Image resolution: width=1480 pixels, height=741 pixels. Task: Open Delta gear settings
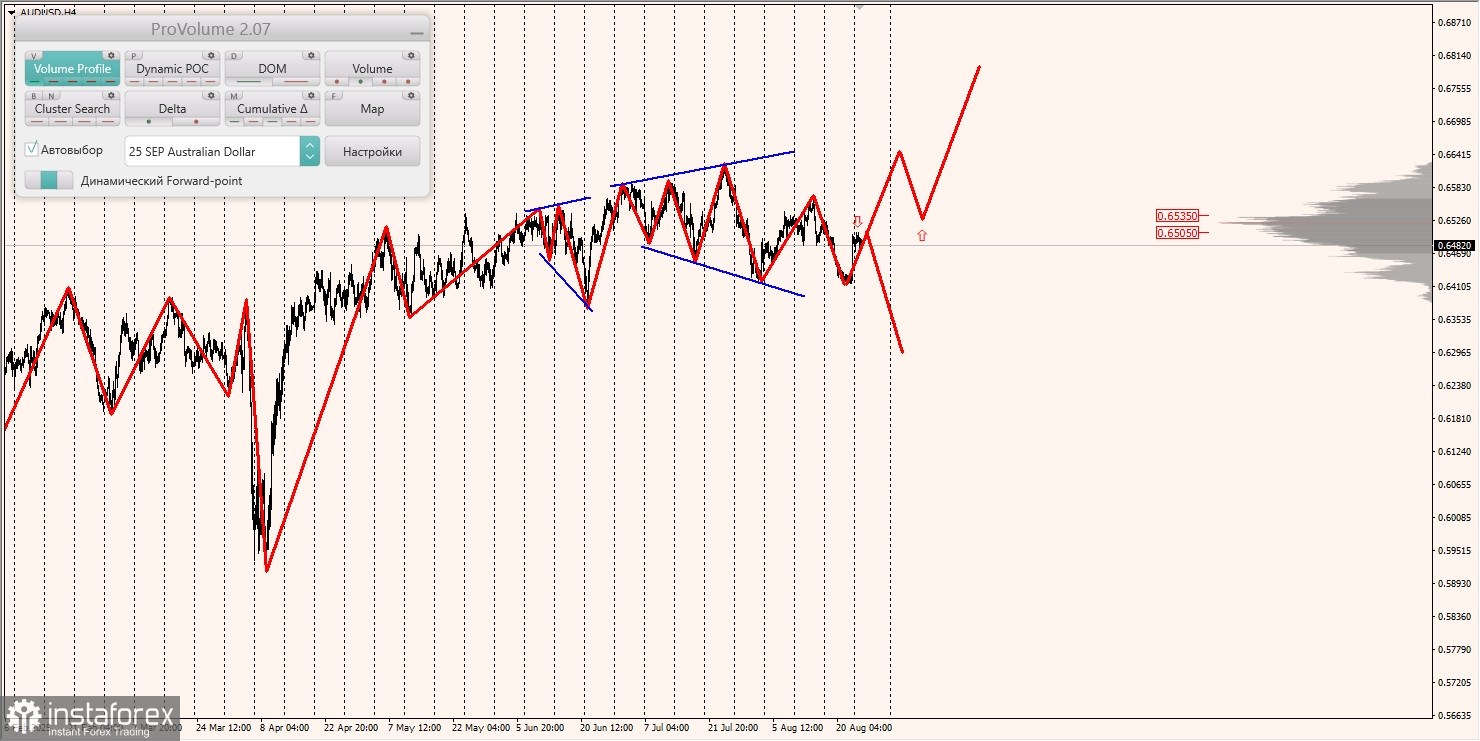[211, 95]
